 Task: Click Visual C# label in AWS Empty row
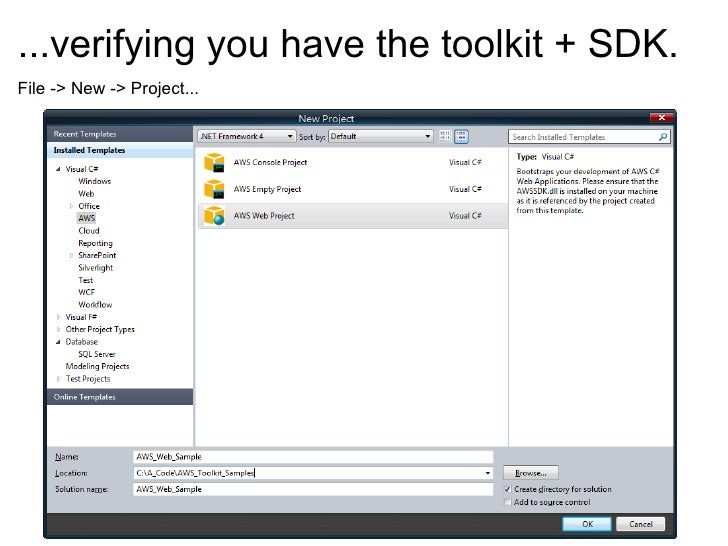click(x=465, y=189)
